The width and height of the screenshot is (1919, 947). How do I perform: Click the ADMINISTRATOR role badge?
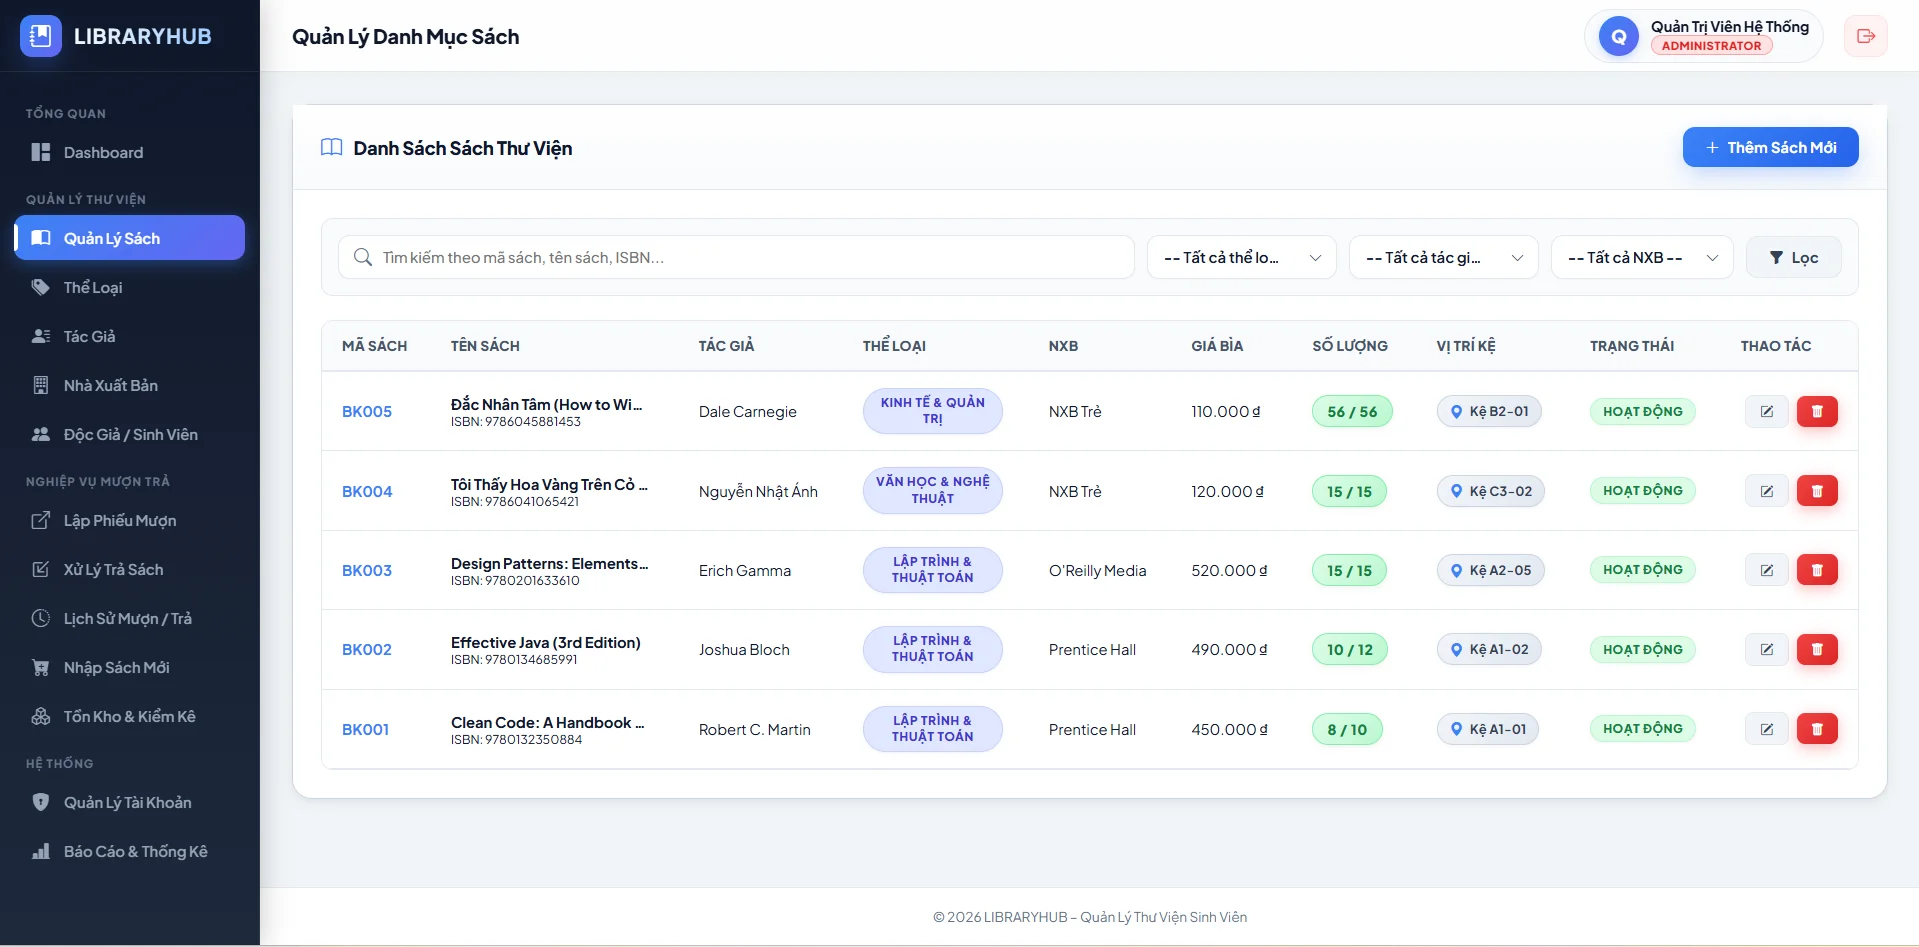tap(1711, 46)
